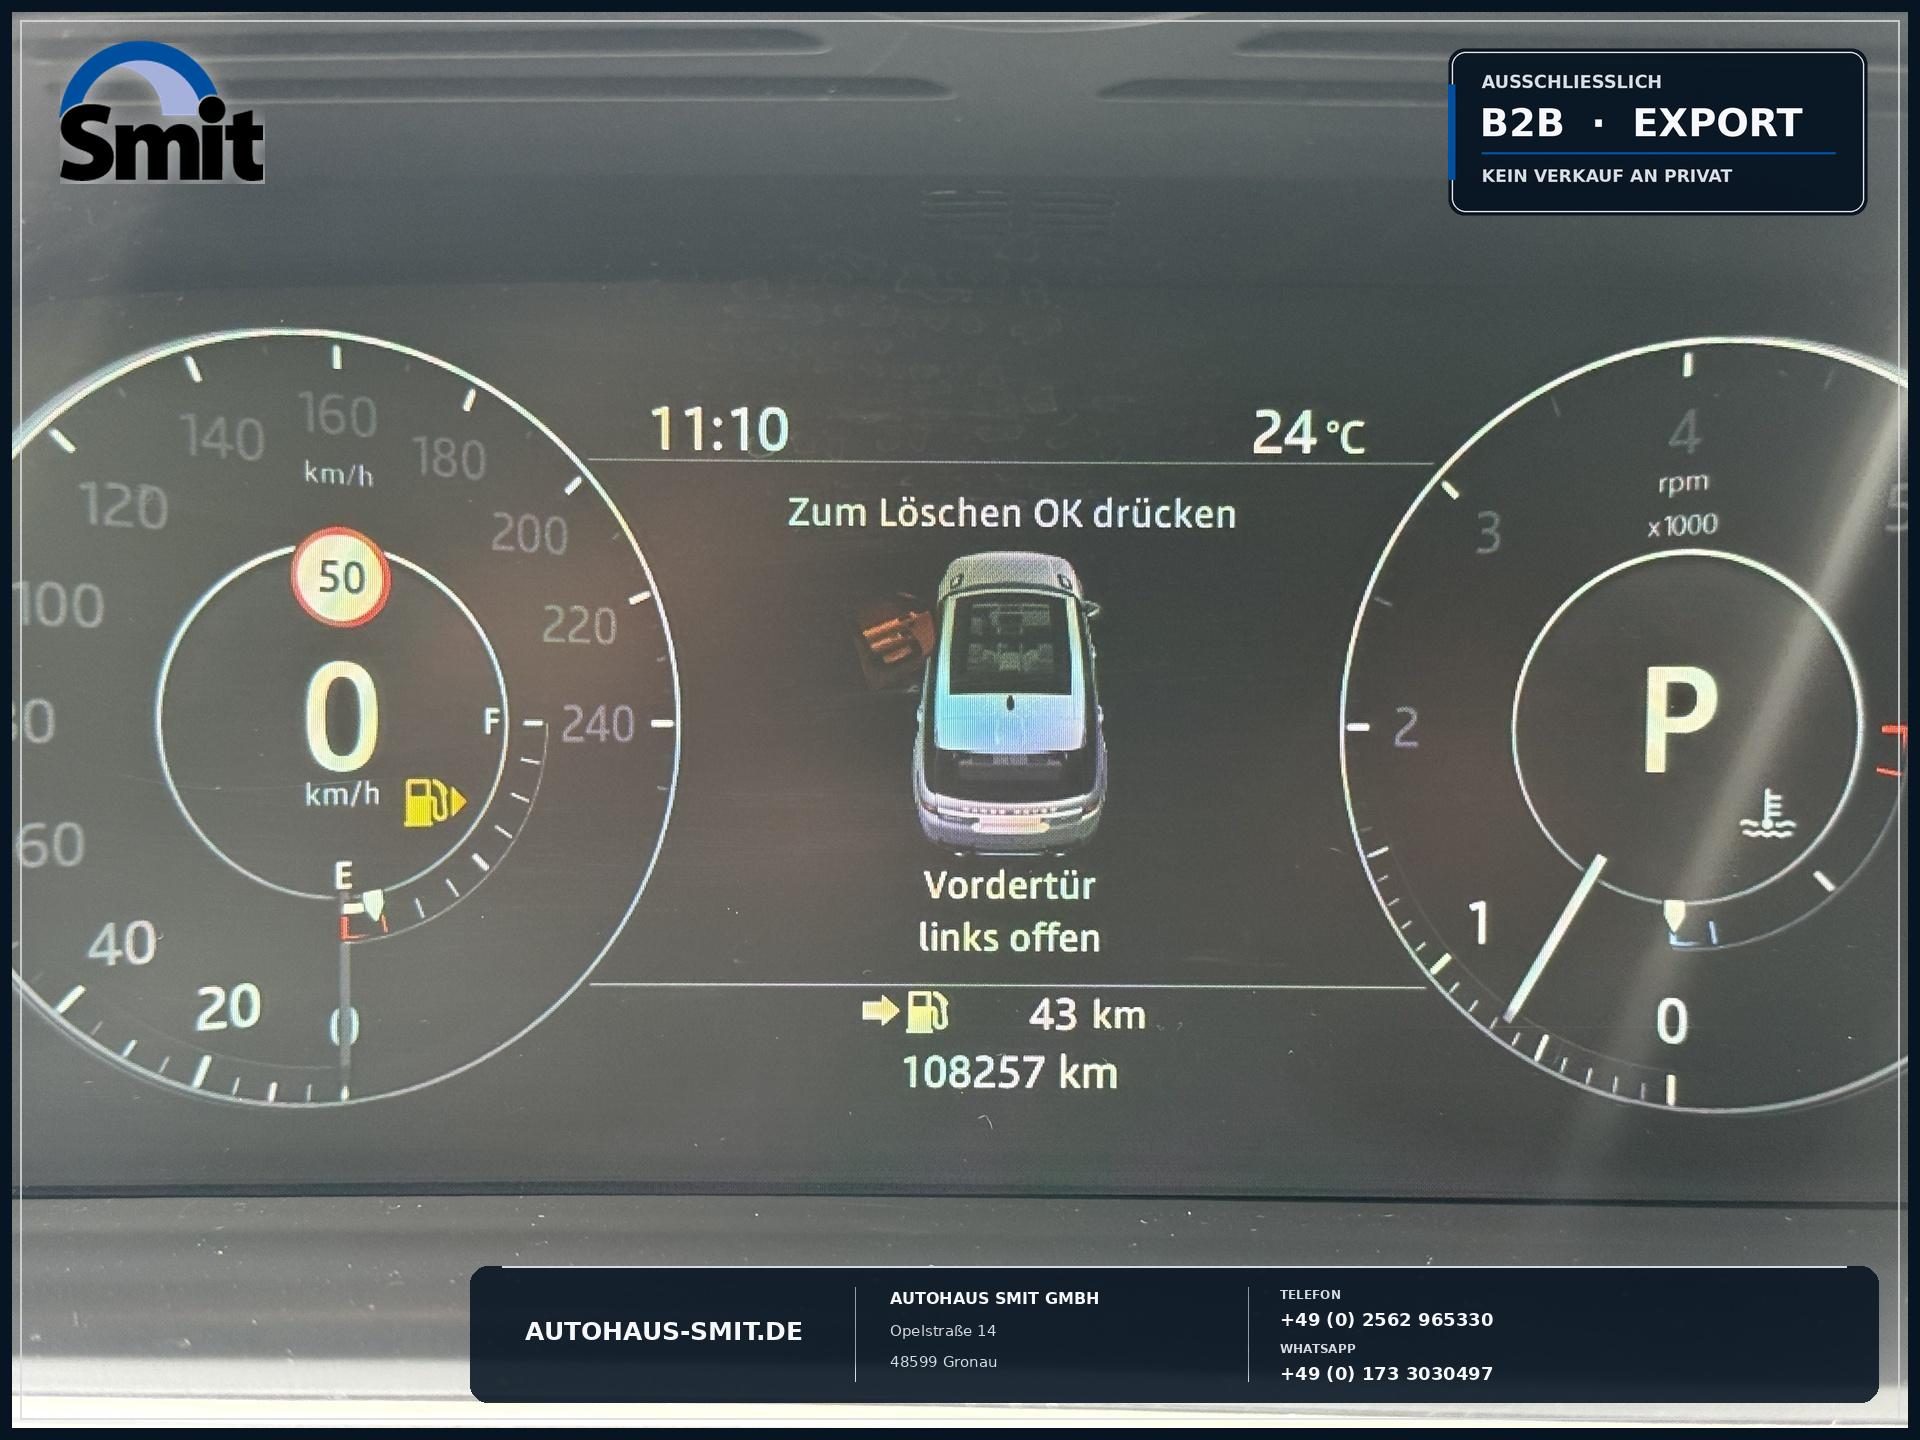Screen dimensions: 1920x1440
Task: Tap the 140 mark on speedometer
Action: pos(222,438)
